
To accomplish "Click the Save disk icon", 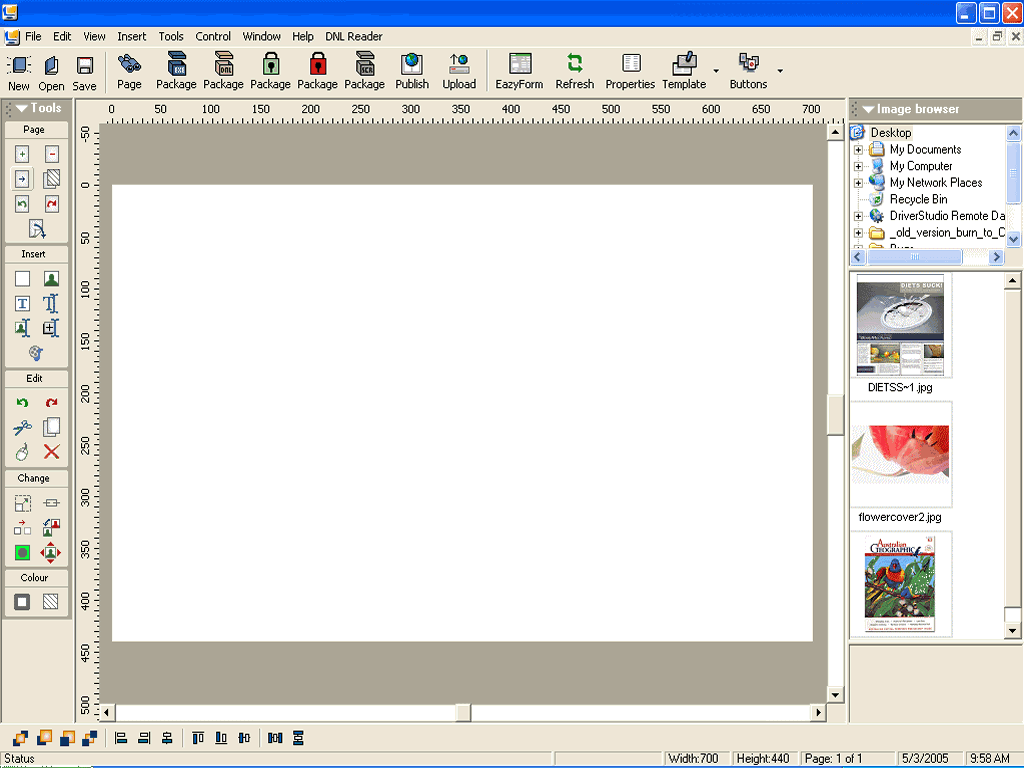I will pos(84,65).
